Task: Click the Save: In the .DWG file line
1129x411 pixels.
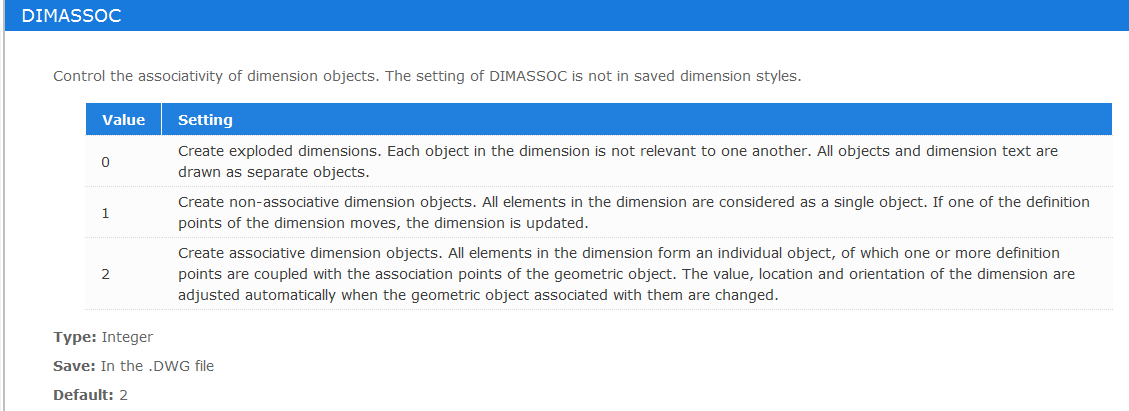Action: tap(133, 366)
